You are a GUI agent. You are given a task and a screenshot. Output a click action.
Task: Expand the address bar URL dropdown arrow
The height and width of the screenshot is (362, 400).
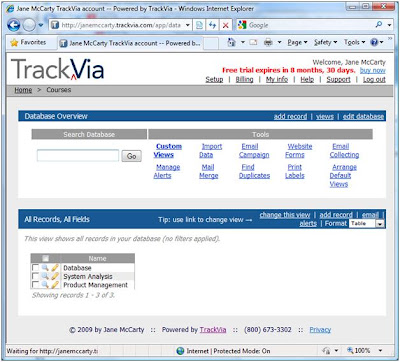188,25
